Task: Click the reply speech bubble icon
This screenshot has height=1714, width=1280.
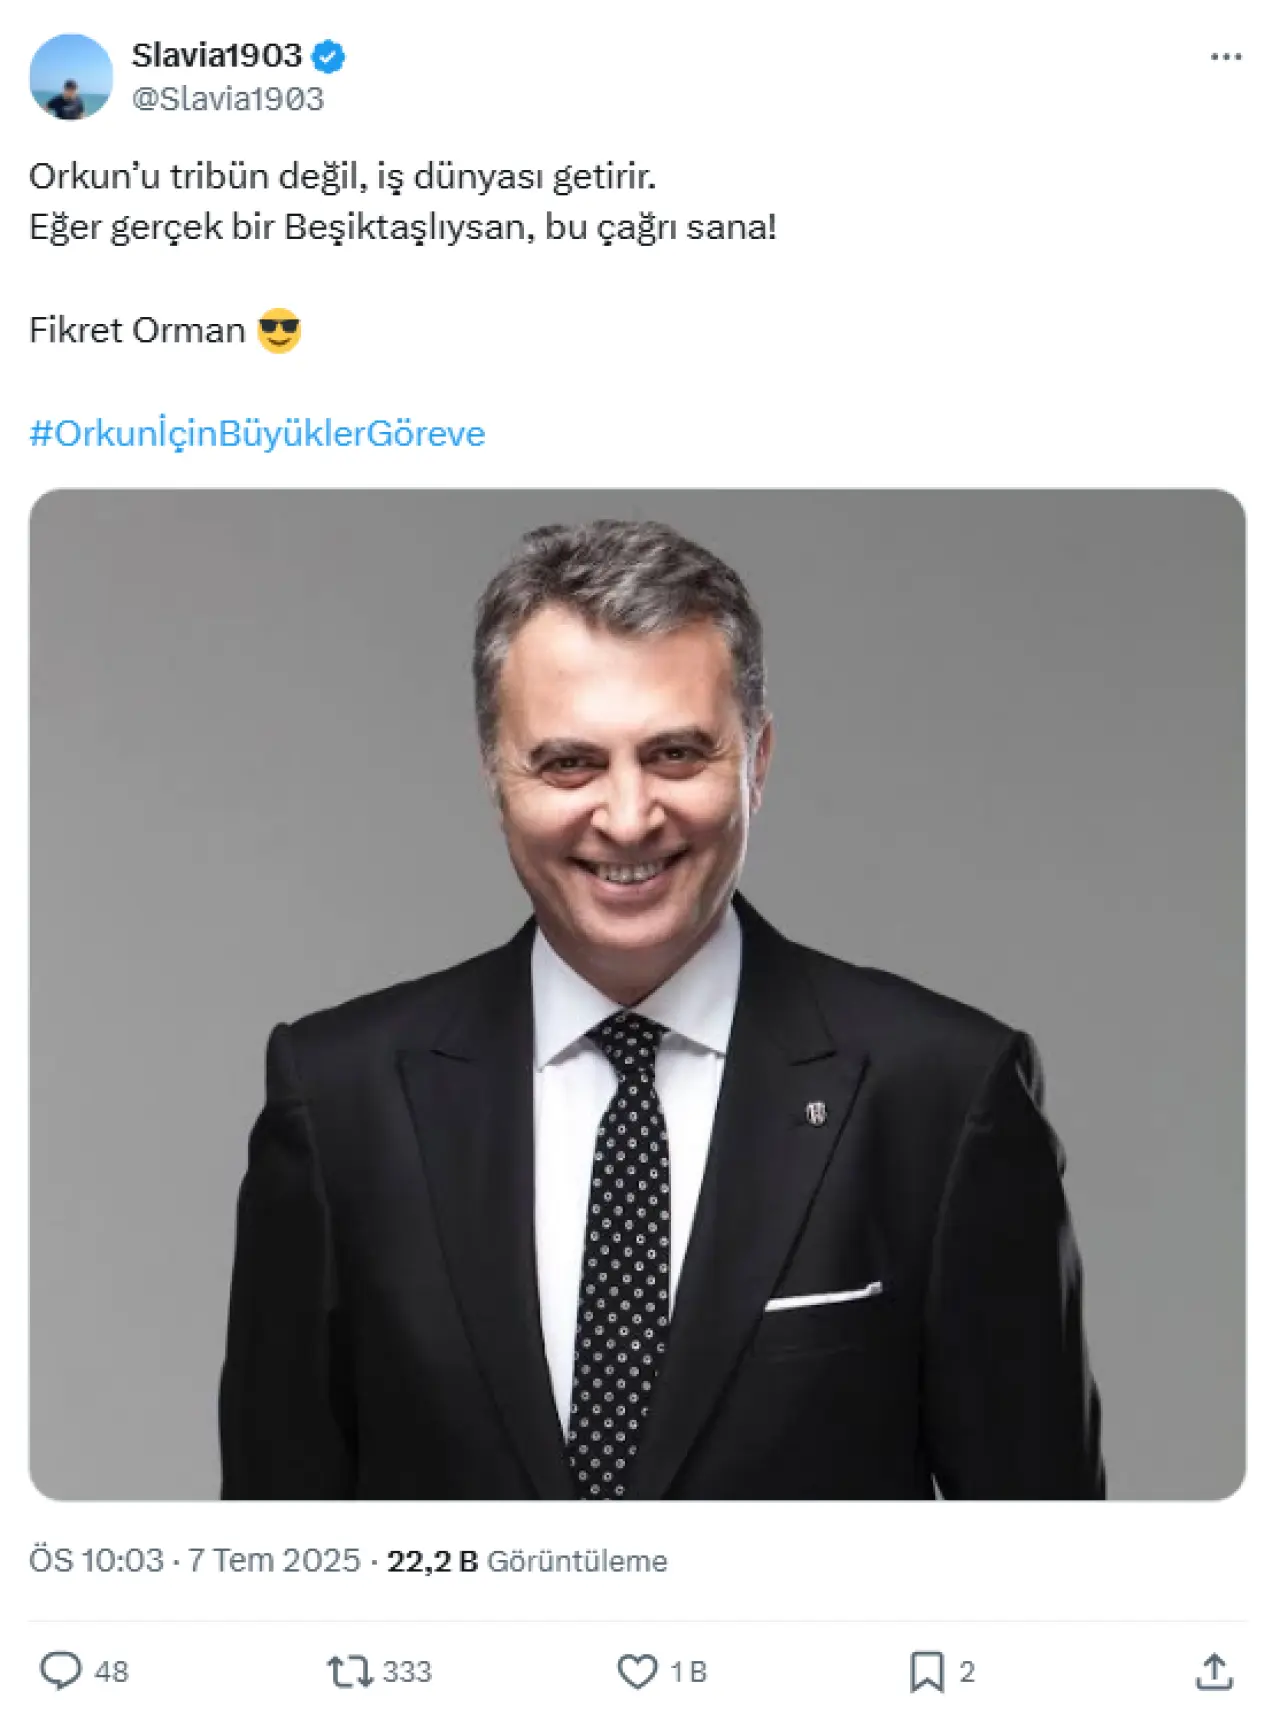Action: (60, 1671)
